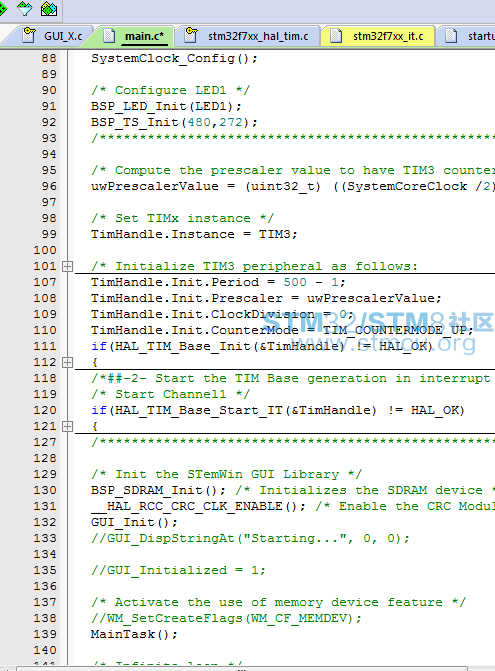Click line number 88 in the gutter
This screenshot has height=671, width=495.
click(x=49, y=58)
